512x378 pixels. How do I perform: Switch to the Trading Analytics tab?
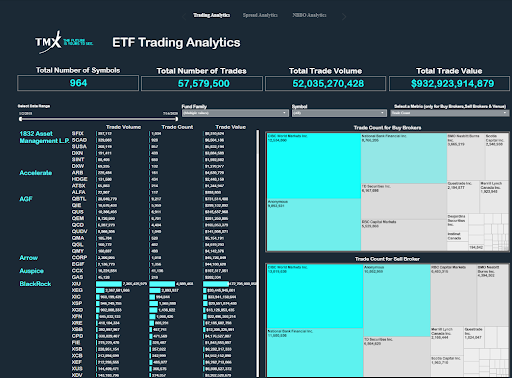coord(211,15)
